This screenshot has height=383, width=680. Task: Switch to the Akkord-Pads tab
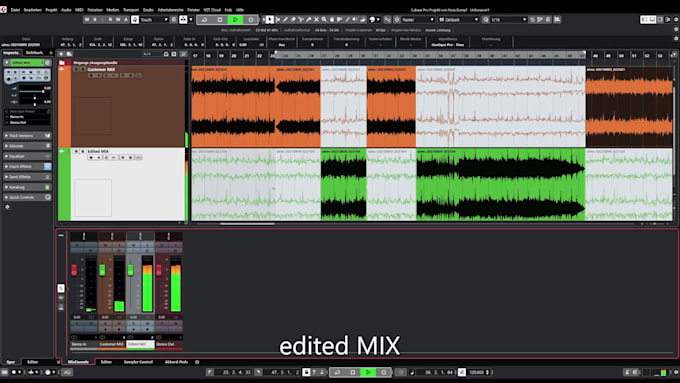pos(176,362)
